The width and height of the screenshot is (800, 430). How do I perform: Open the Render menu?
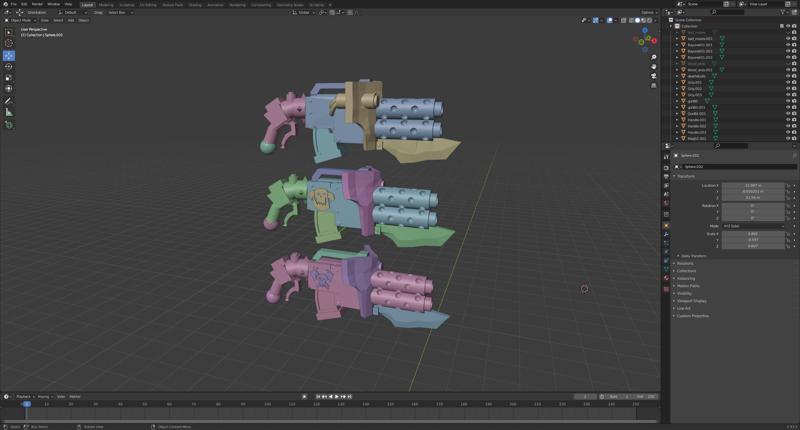[37, 4]
